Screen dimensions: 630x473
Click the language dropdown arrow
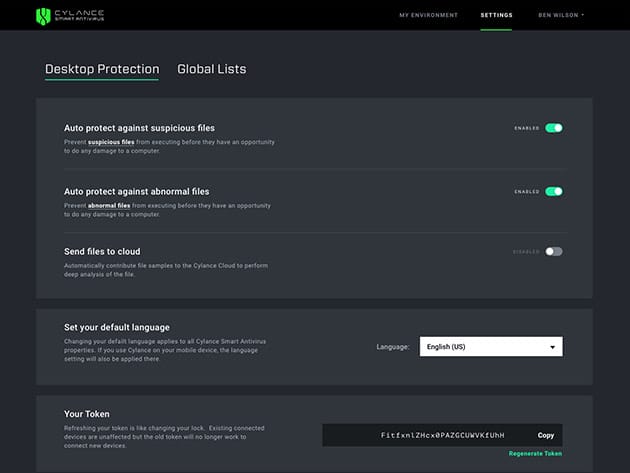(552, 347)
